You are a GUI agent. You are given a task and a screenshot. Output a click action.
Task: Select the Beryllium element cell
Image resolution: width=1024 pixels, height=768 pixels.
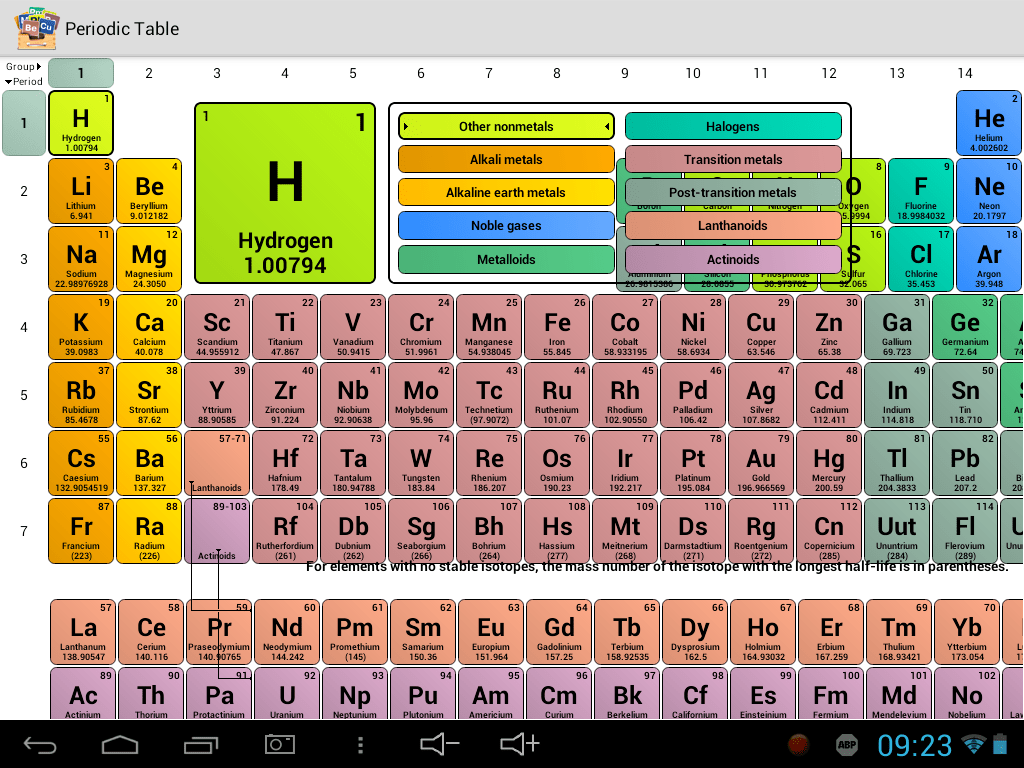click(149, 191)
